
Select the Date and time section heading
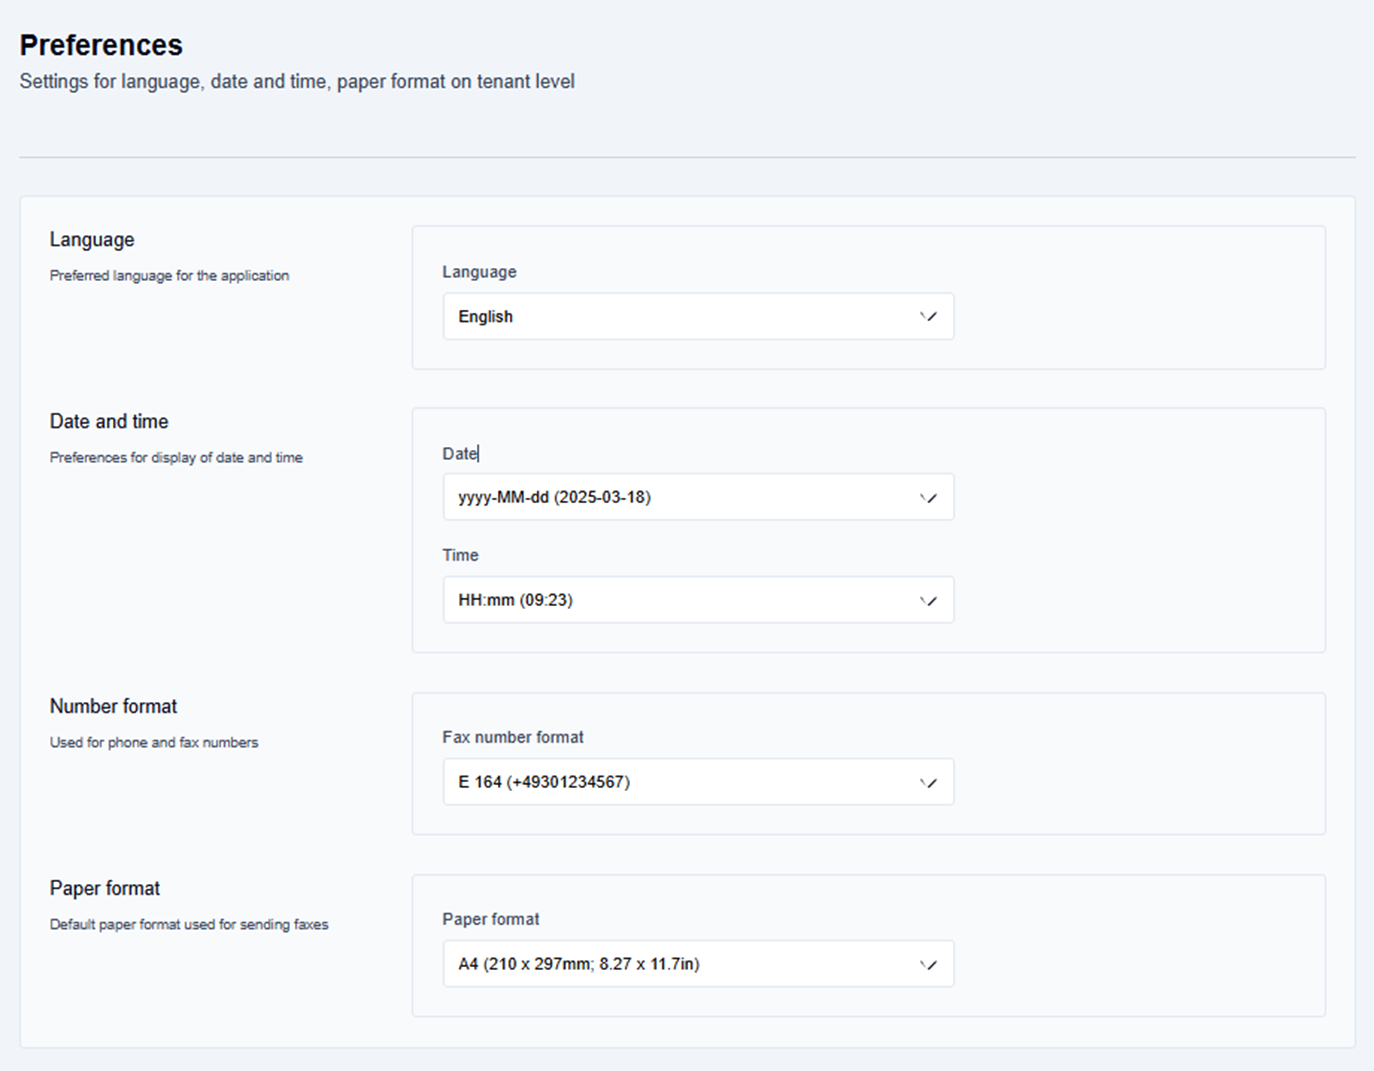tap(109, 422)
